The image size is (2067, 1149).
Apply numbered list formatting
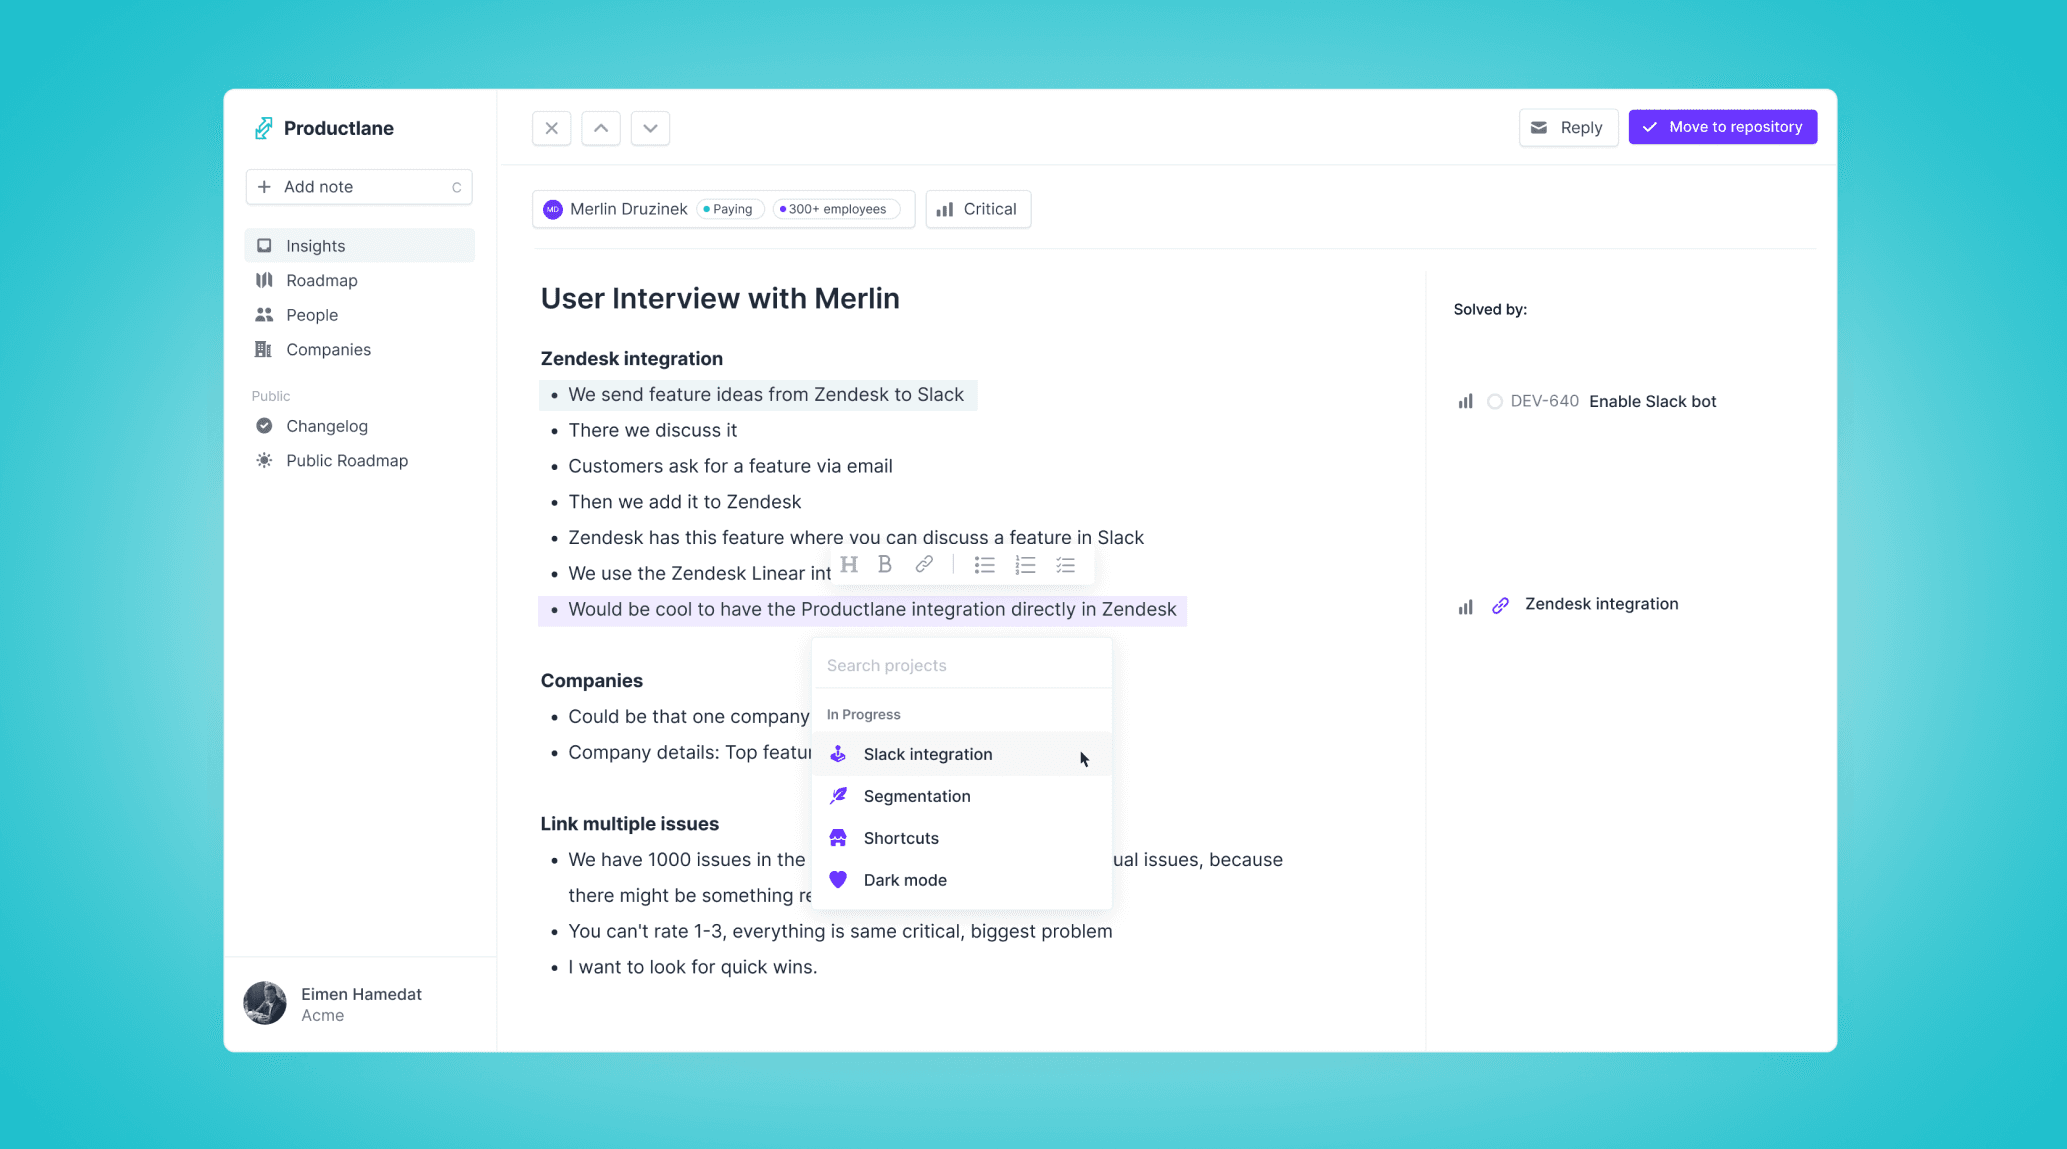pos(1025,565)
